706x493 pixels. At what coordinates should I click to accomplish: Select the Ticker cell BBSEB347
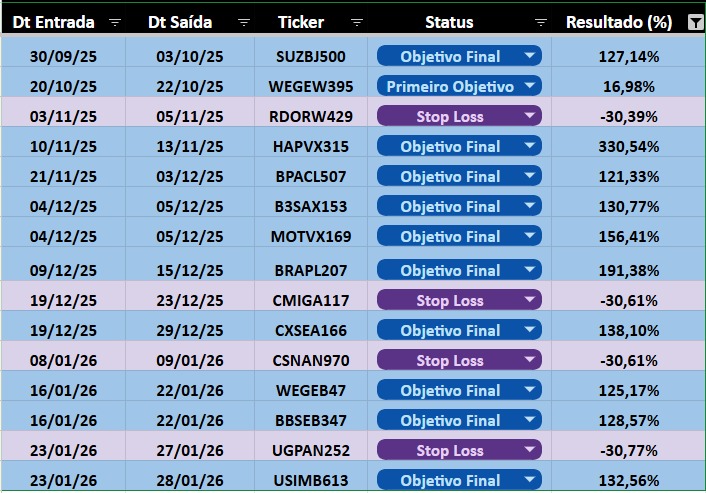(310, 420)
